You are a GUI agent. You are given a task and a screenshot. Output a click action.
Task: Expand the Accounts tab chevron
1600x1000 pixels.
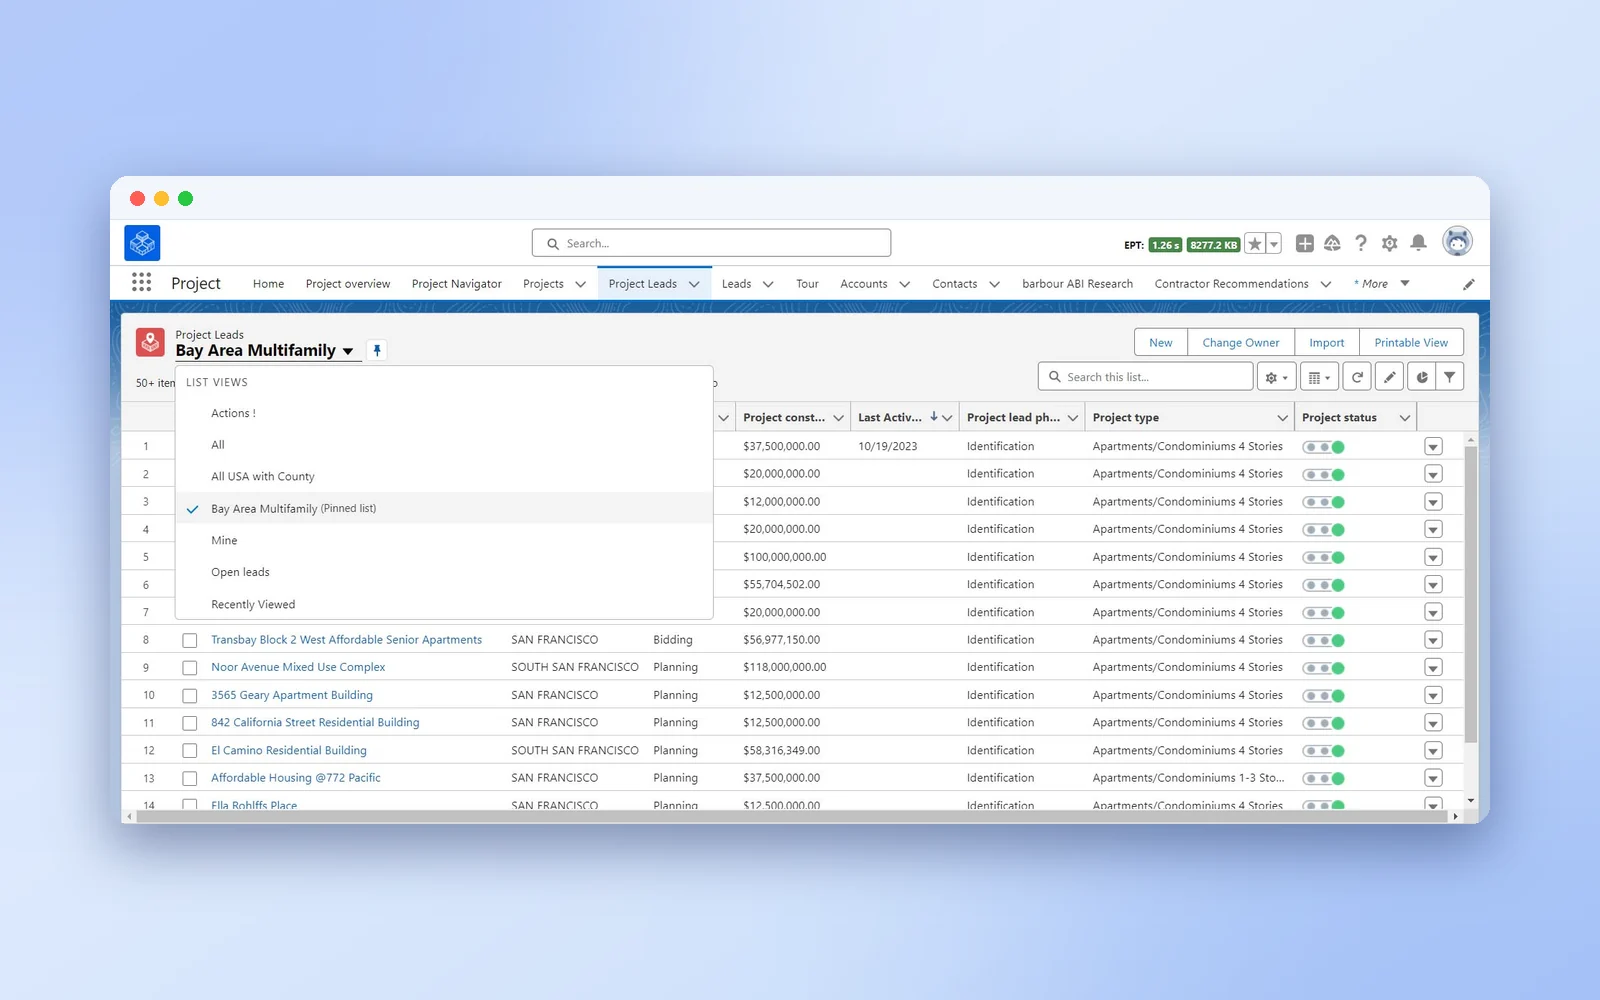tap(904, 284)
